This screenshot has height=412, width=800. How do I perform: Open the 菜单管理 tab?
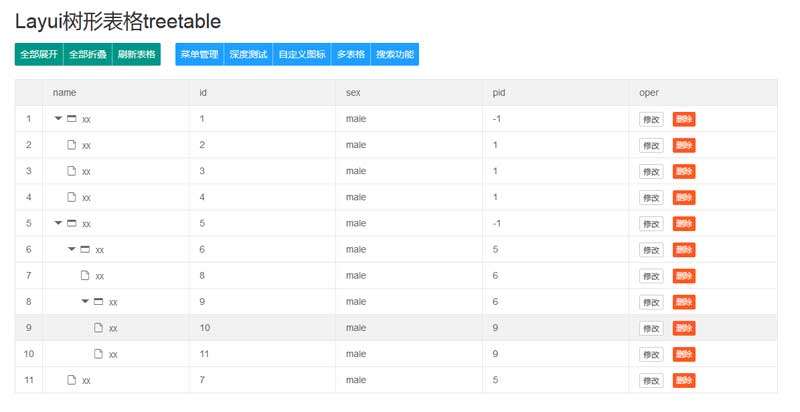pos(199,55)
